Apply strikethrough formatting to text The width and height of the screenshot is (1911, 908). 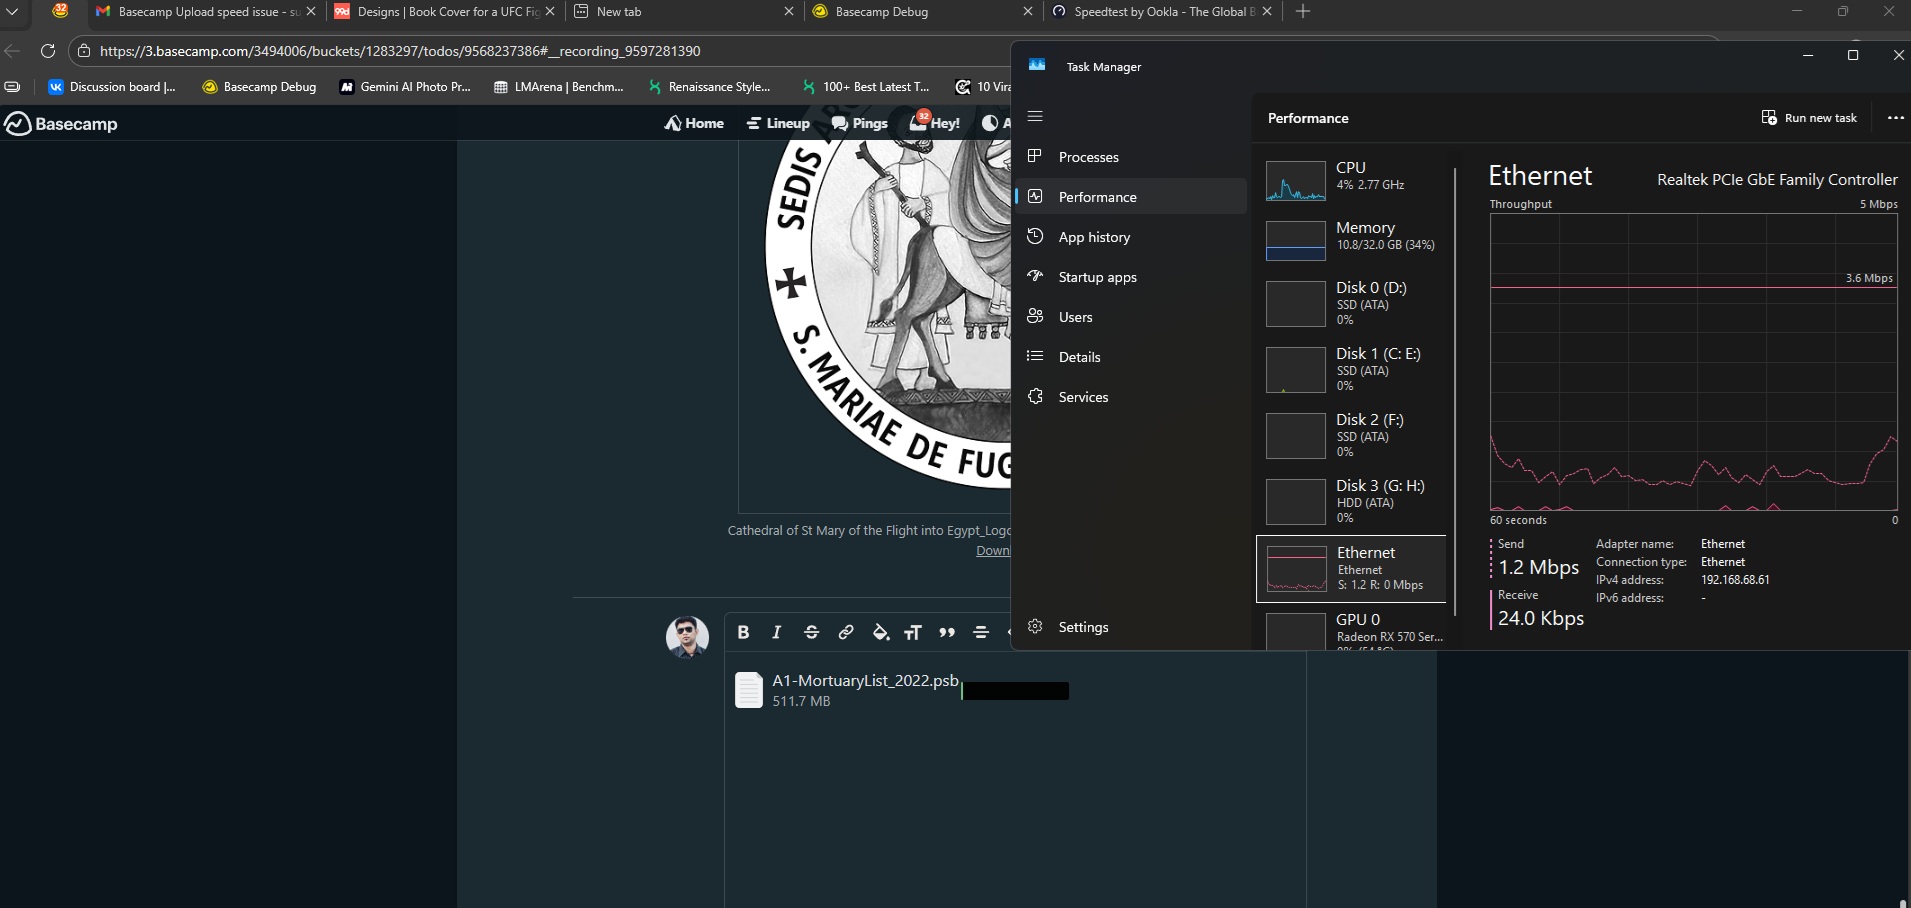coord(811,632)
